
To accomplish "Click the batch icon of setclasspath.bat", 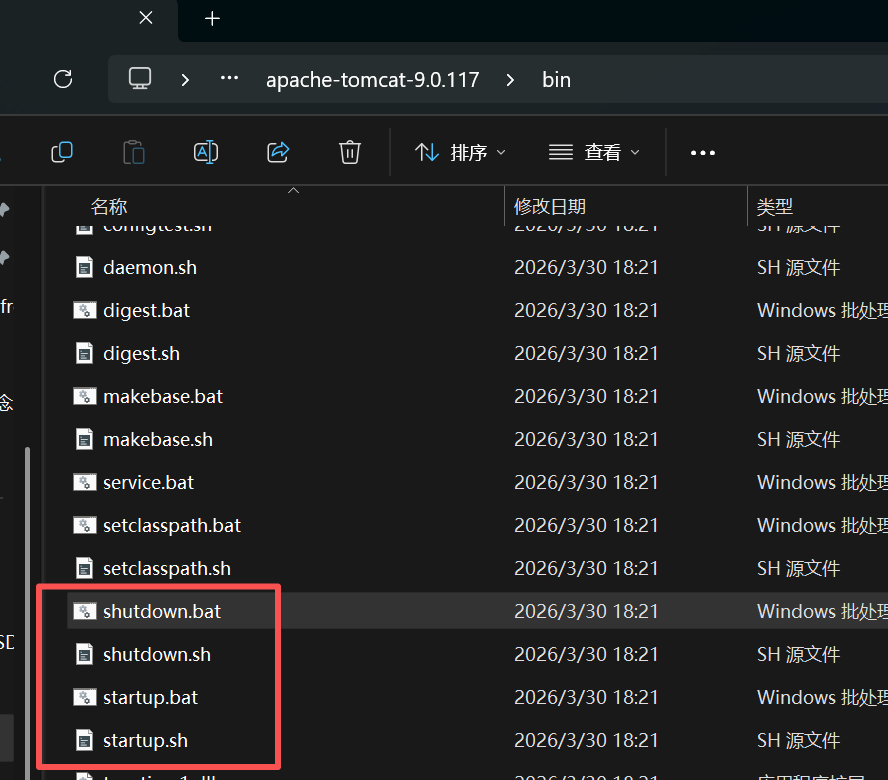I will (84, 525).
